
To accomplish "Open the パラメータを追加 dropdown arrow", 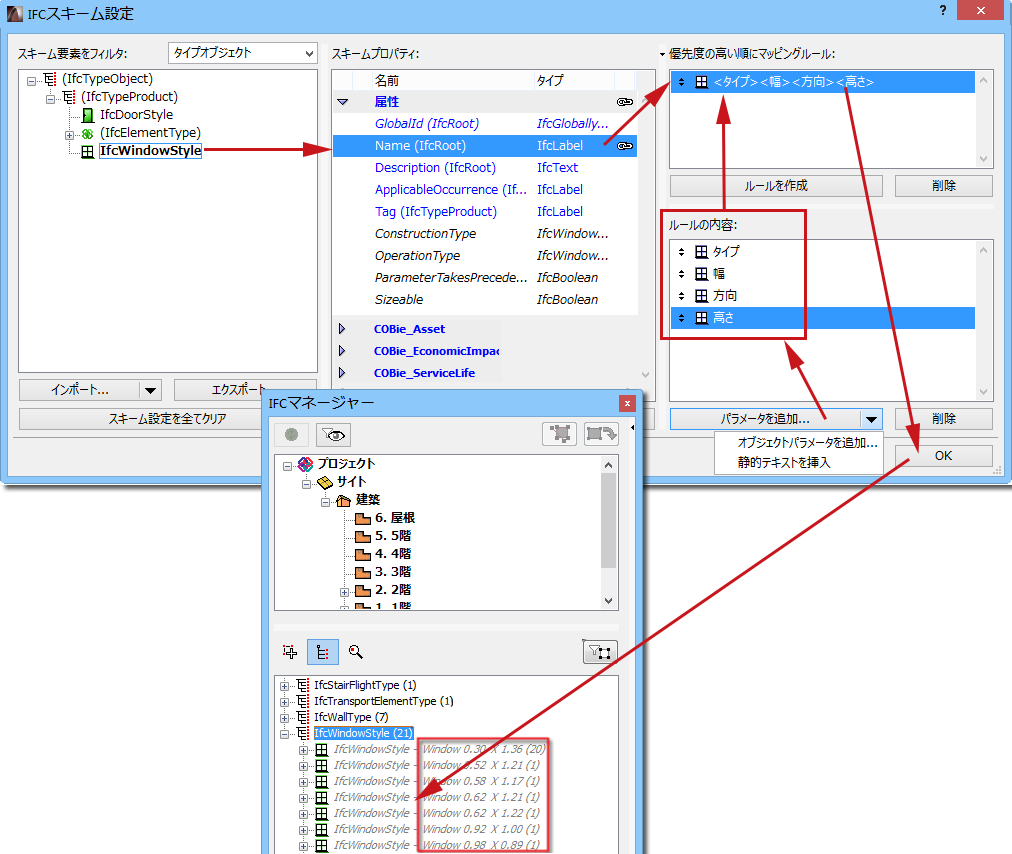I will coord(871,418).
